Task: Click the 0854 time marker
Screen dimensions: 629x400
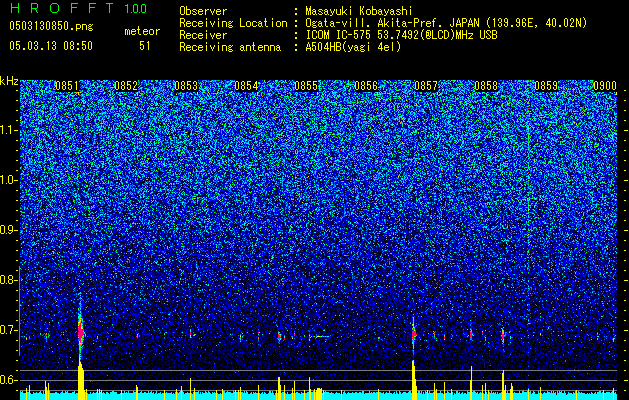Action: click(246, 86)
